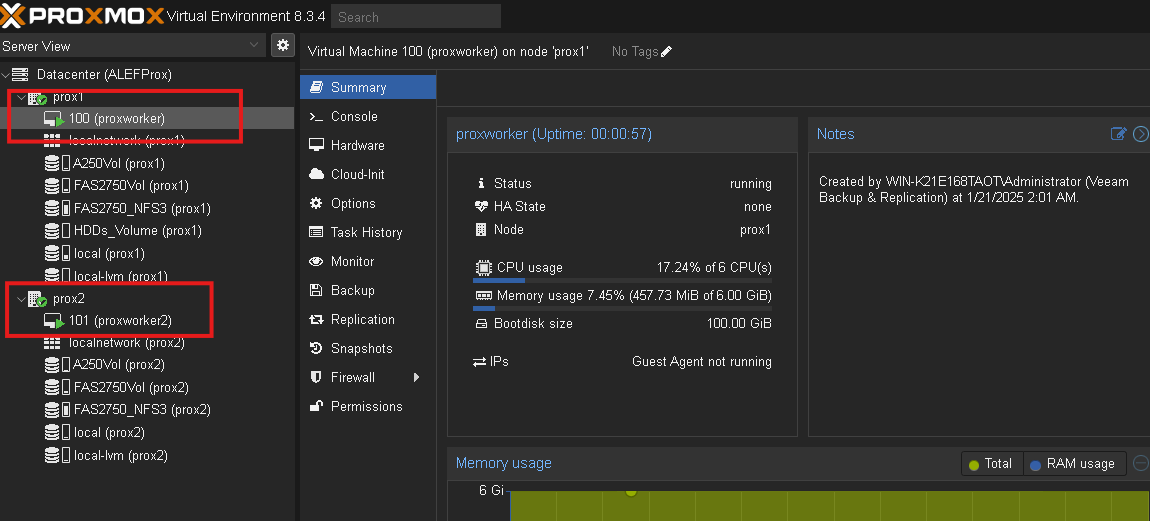Click the Memory usage chart data point
The height and width of the screenshot is (521, 1150).
tap(631, 491)
